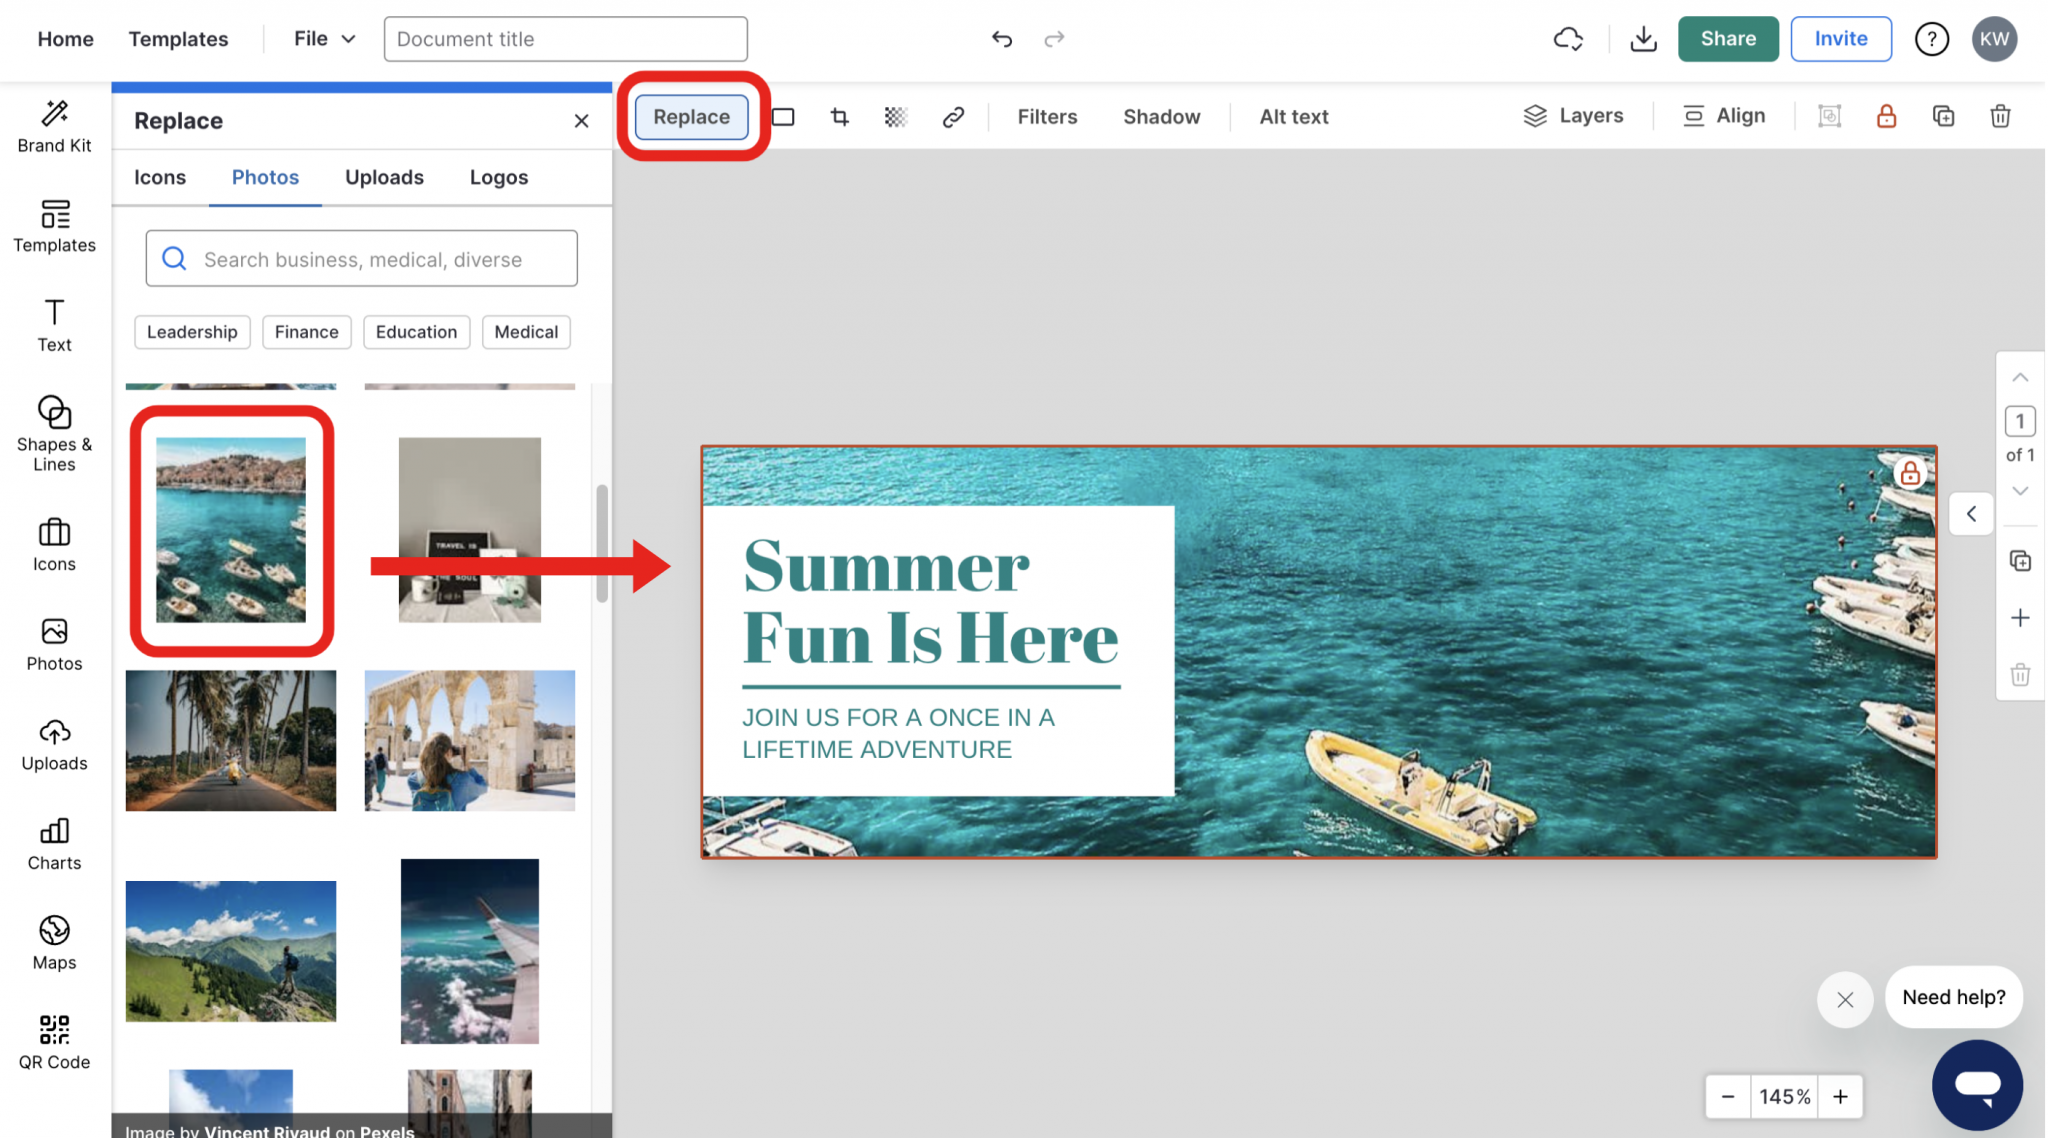Select the Shapes & Lines tool
Image resolution: width=2048 pixels, height=1138 pixels.
pos(54,432)
